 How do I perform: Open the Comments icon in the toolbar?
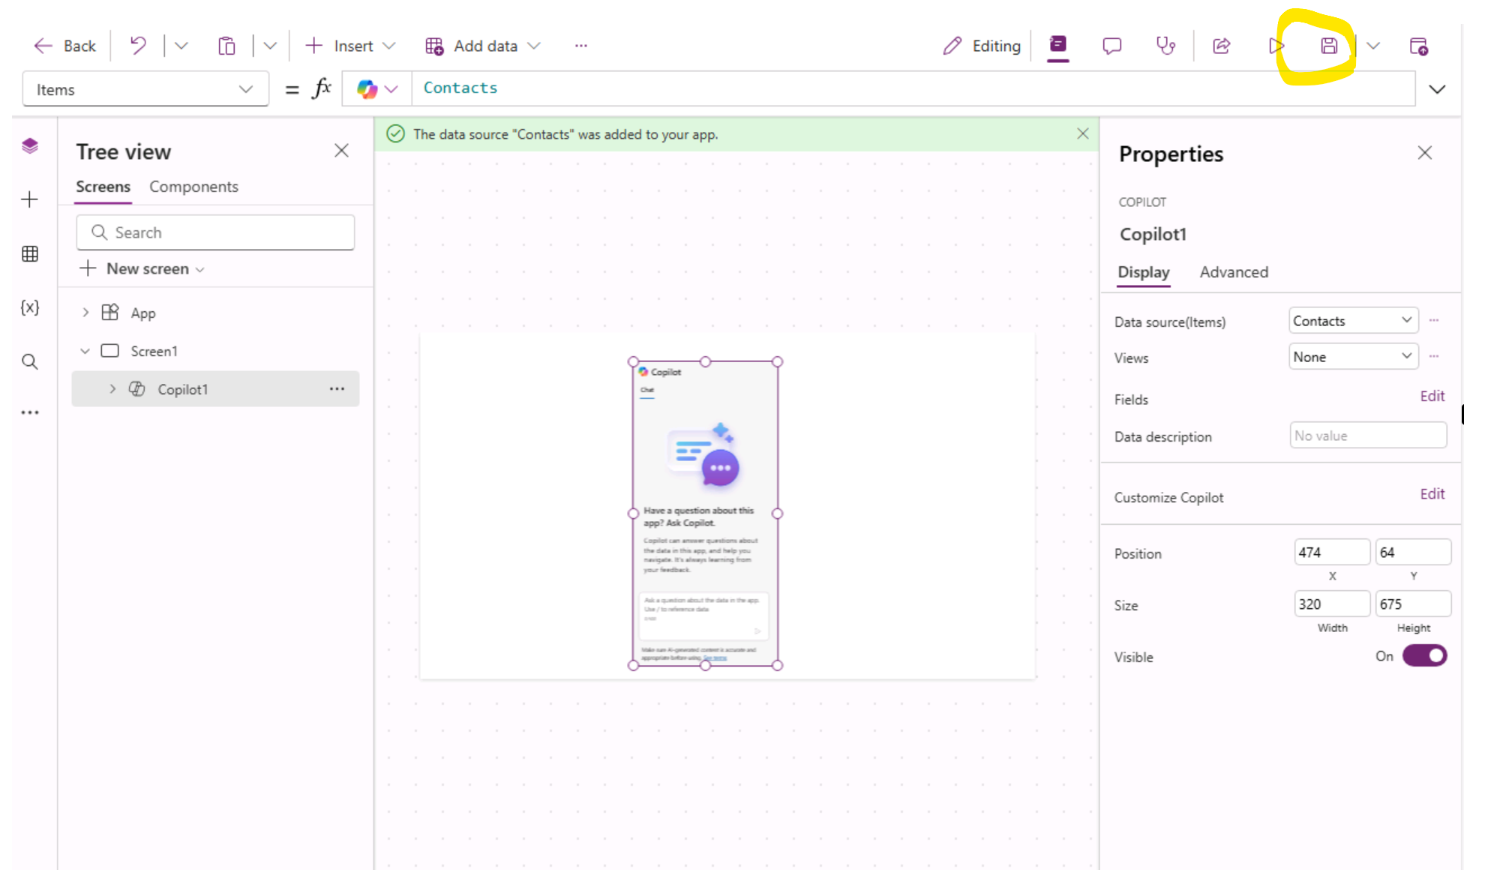[x=1111, y=46]
